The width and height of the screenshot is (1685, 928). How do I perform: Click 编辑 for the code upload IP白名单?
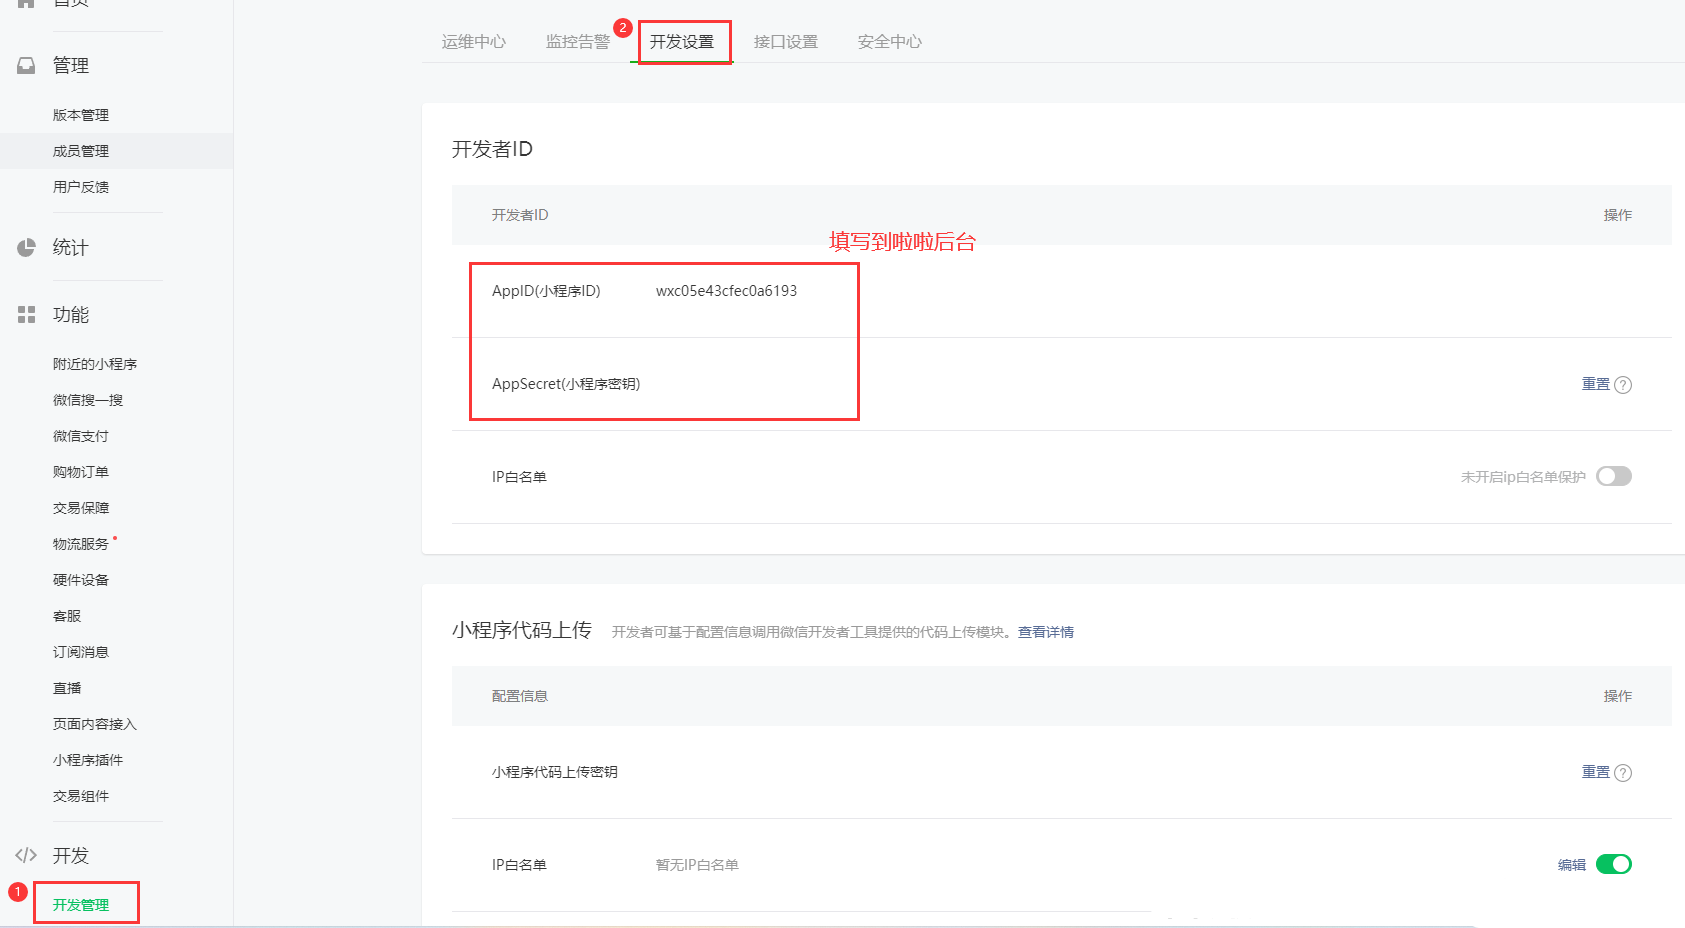tap(1572, 865)
